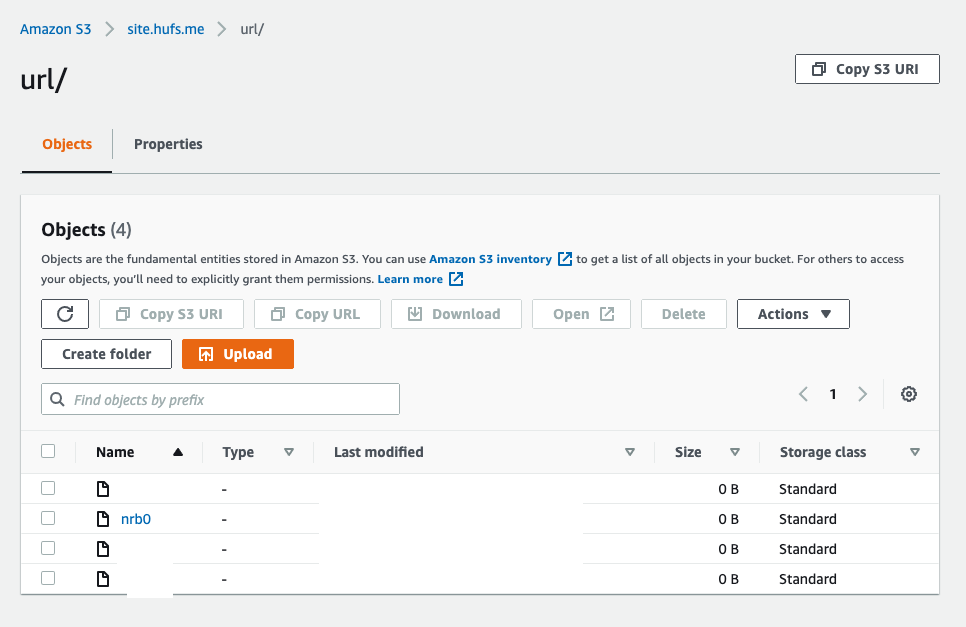Focus the Find objects by prefix field

click(x=221, y=399)
